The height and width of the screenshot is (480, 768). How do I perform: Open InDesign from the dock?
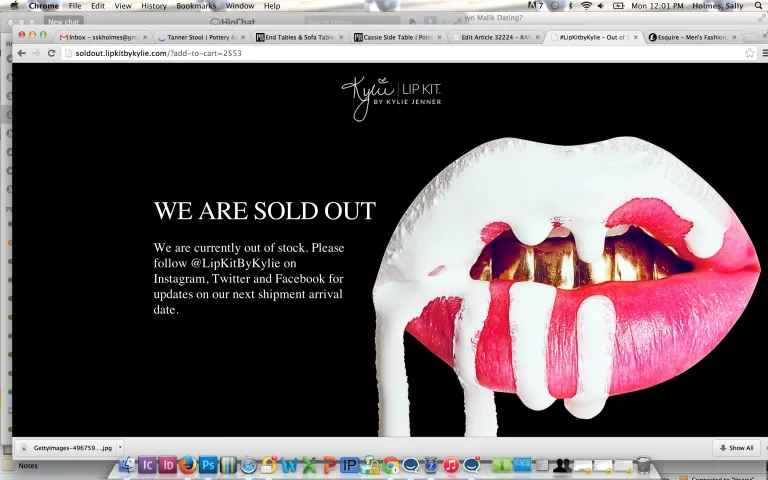click(168, 464)
